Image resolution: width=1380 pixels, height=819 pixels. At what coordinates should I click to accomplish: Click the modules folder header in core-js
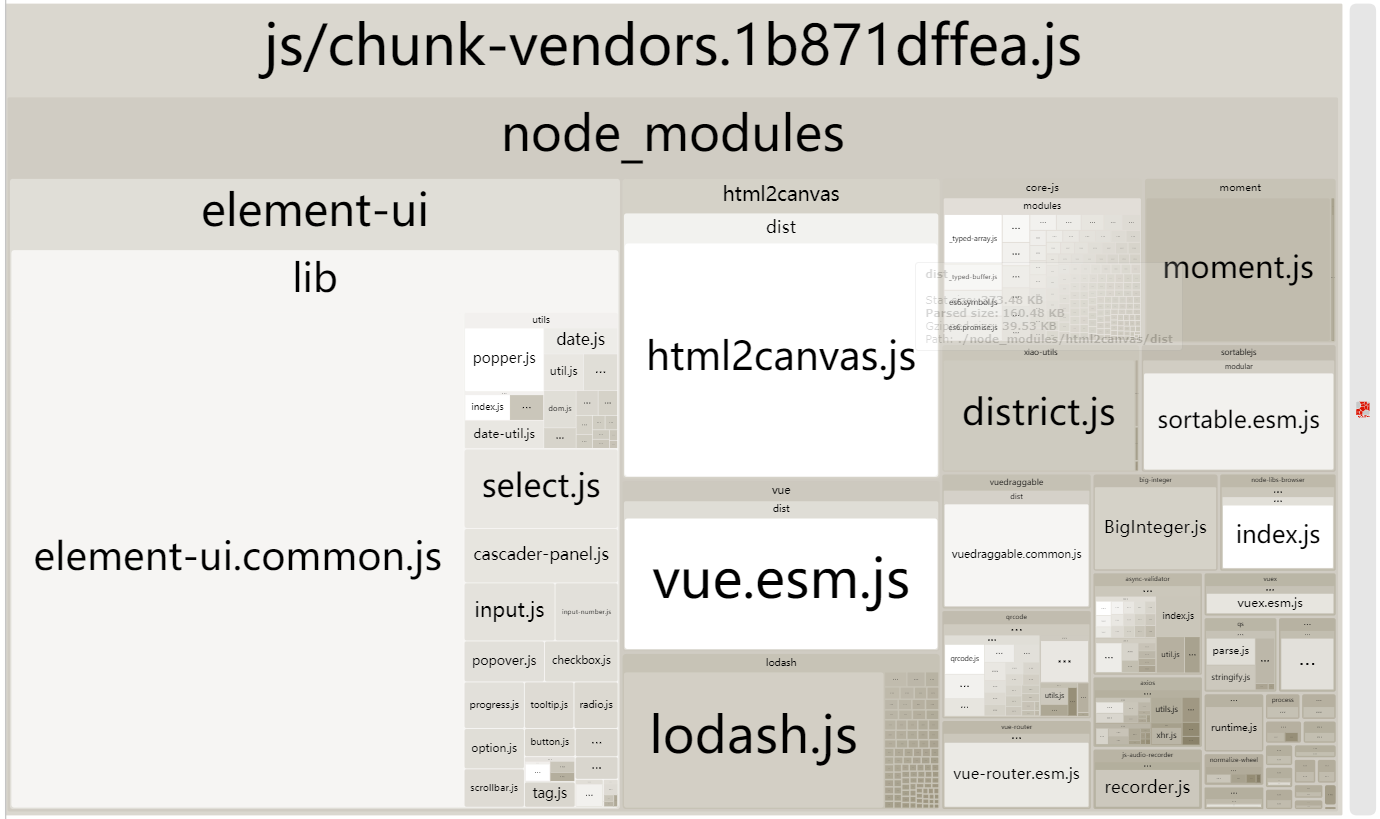click(1042, 206)
